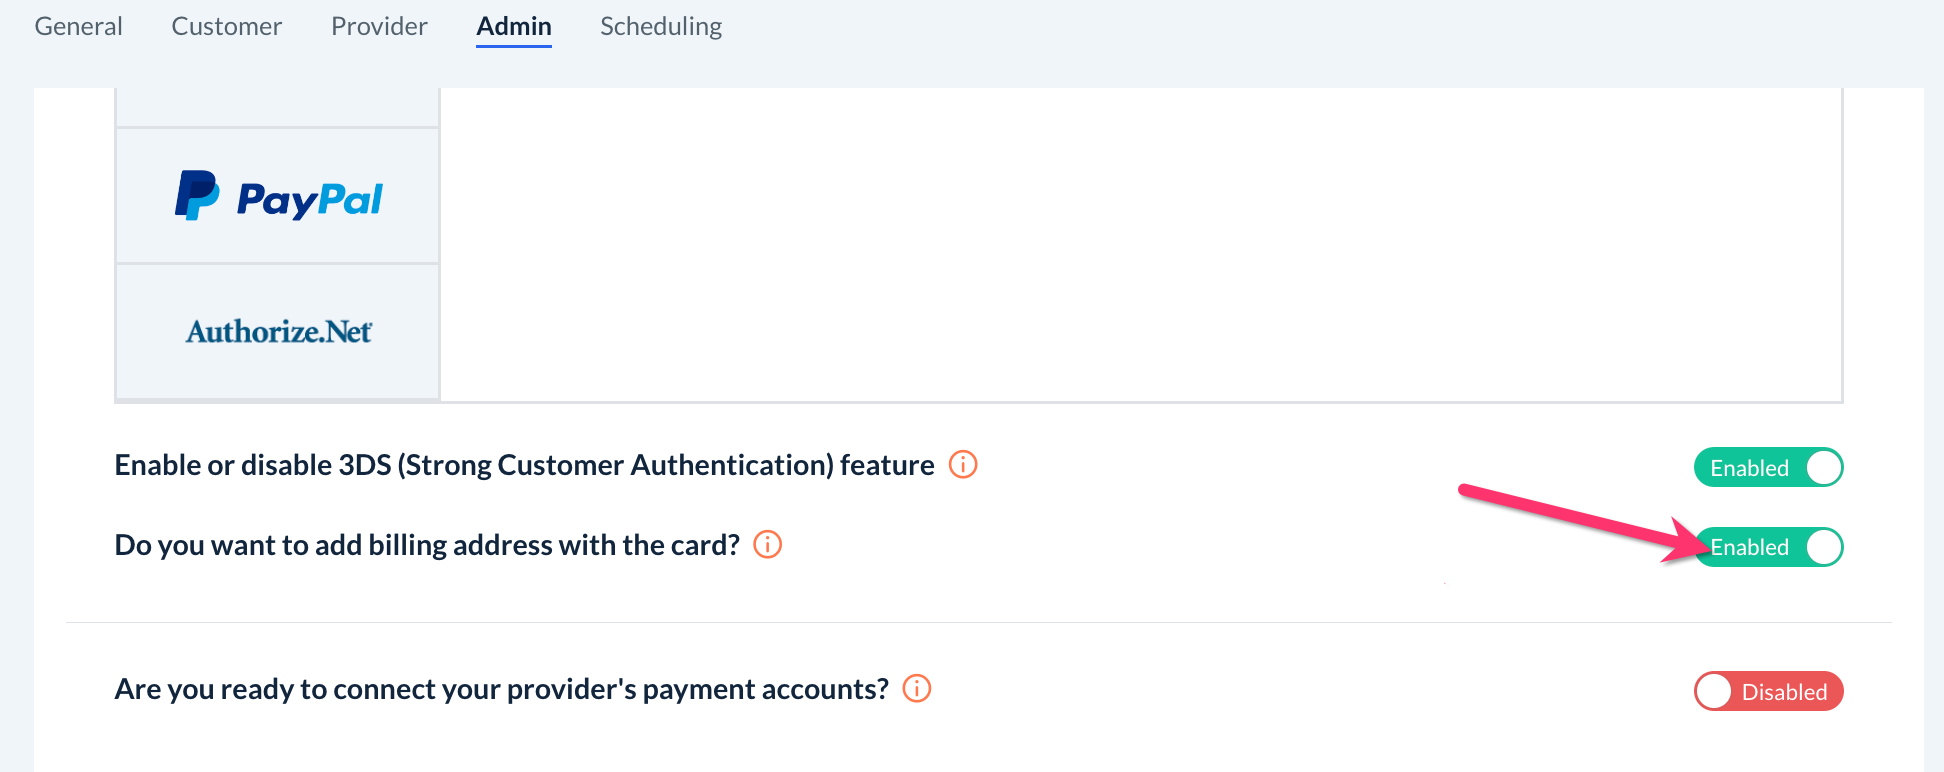Switch to the Customer tab
1944x772 pixels.
click(227, 26)
